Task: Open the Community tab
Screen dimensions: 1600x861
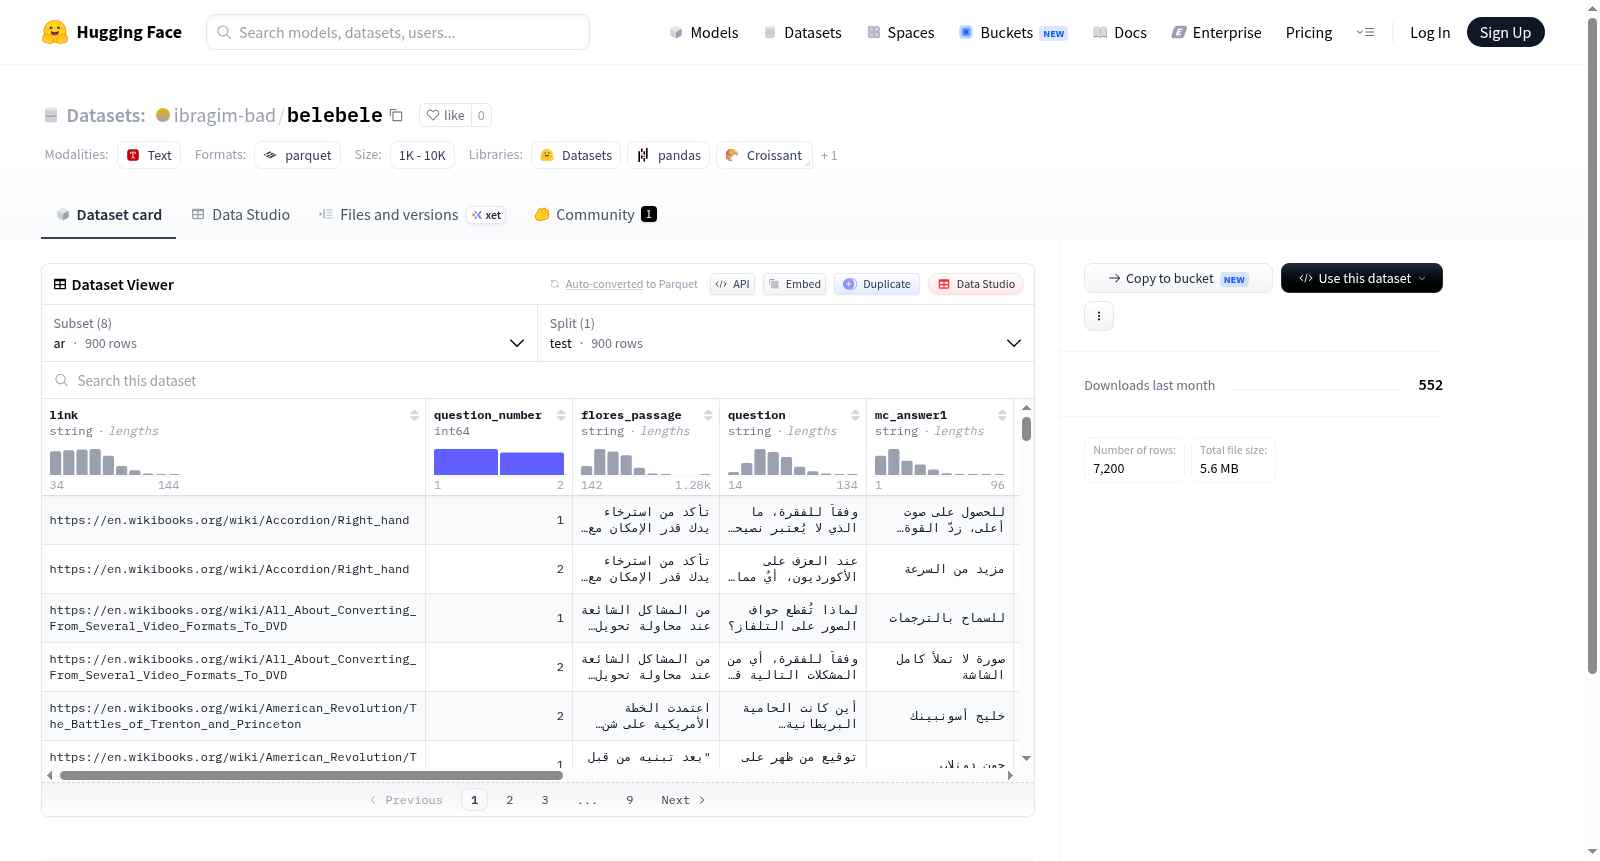Action: click(x=596, y=215)
